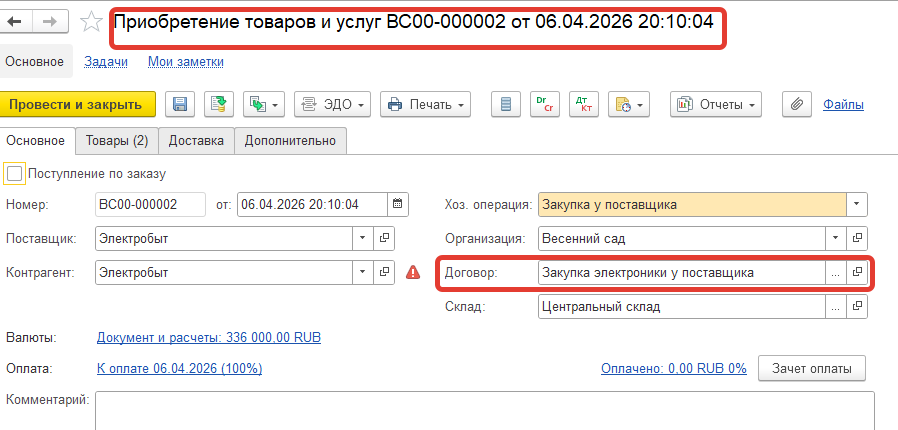898x430 pixels.
Task: Click the document structure list icon
Action: click(x=506, y=104)
